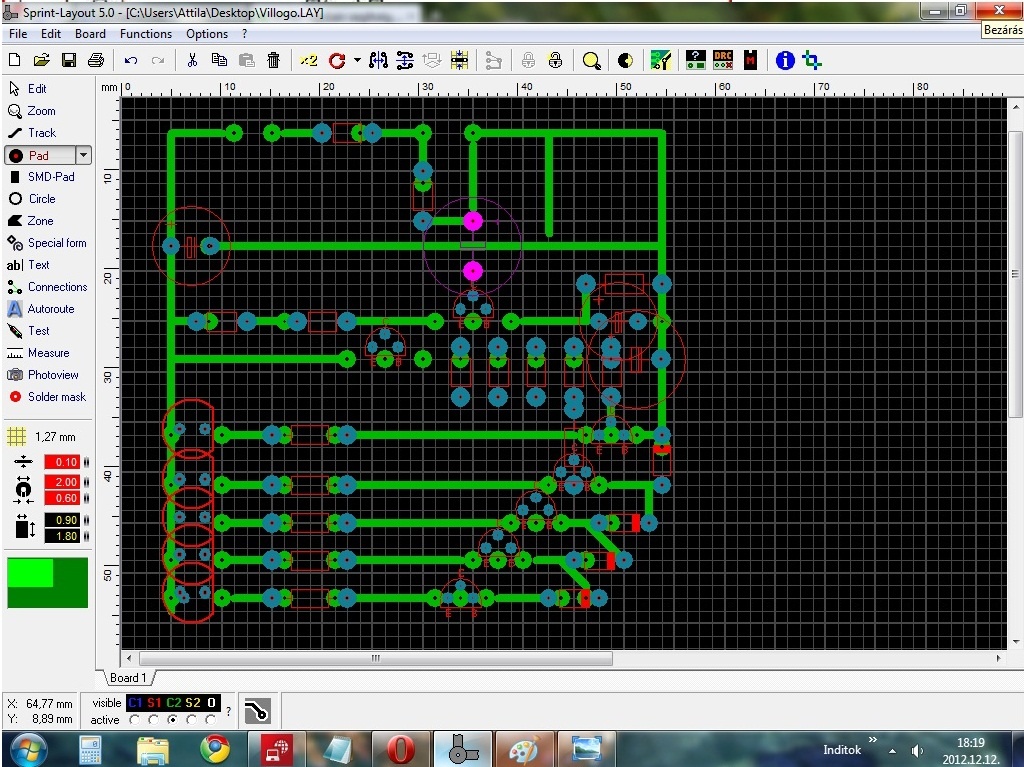Set C1 layer as active

point(134,720)
